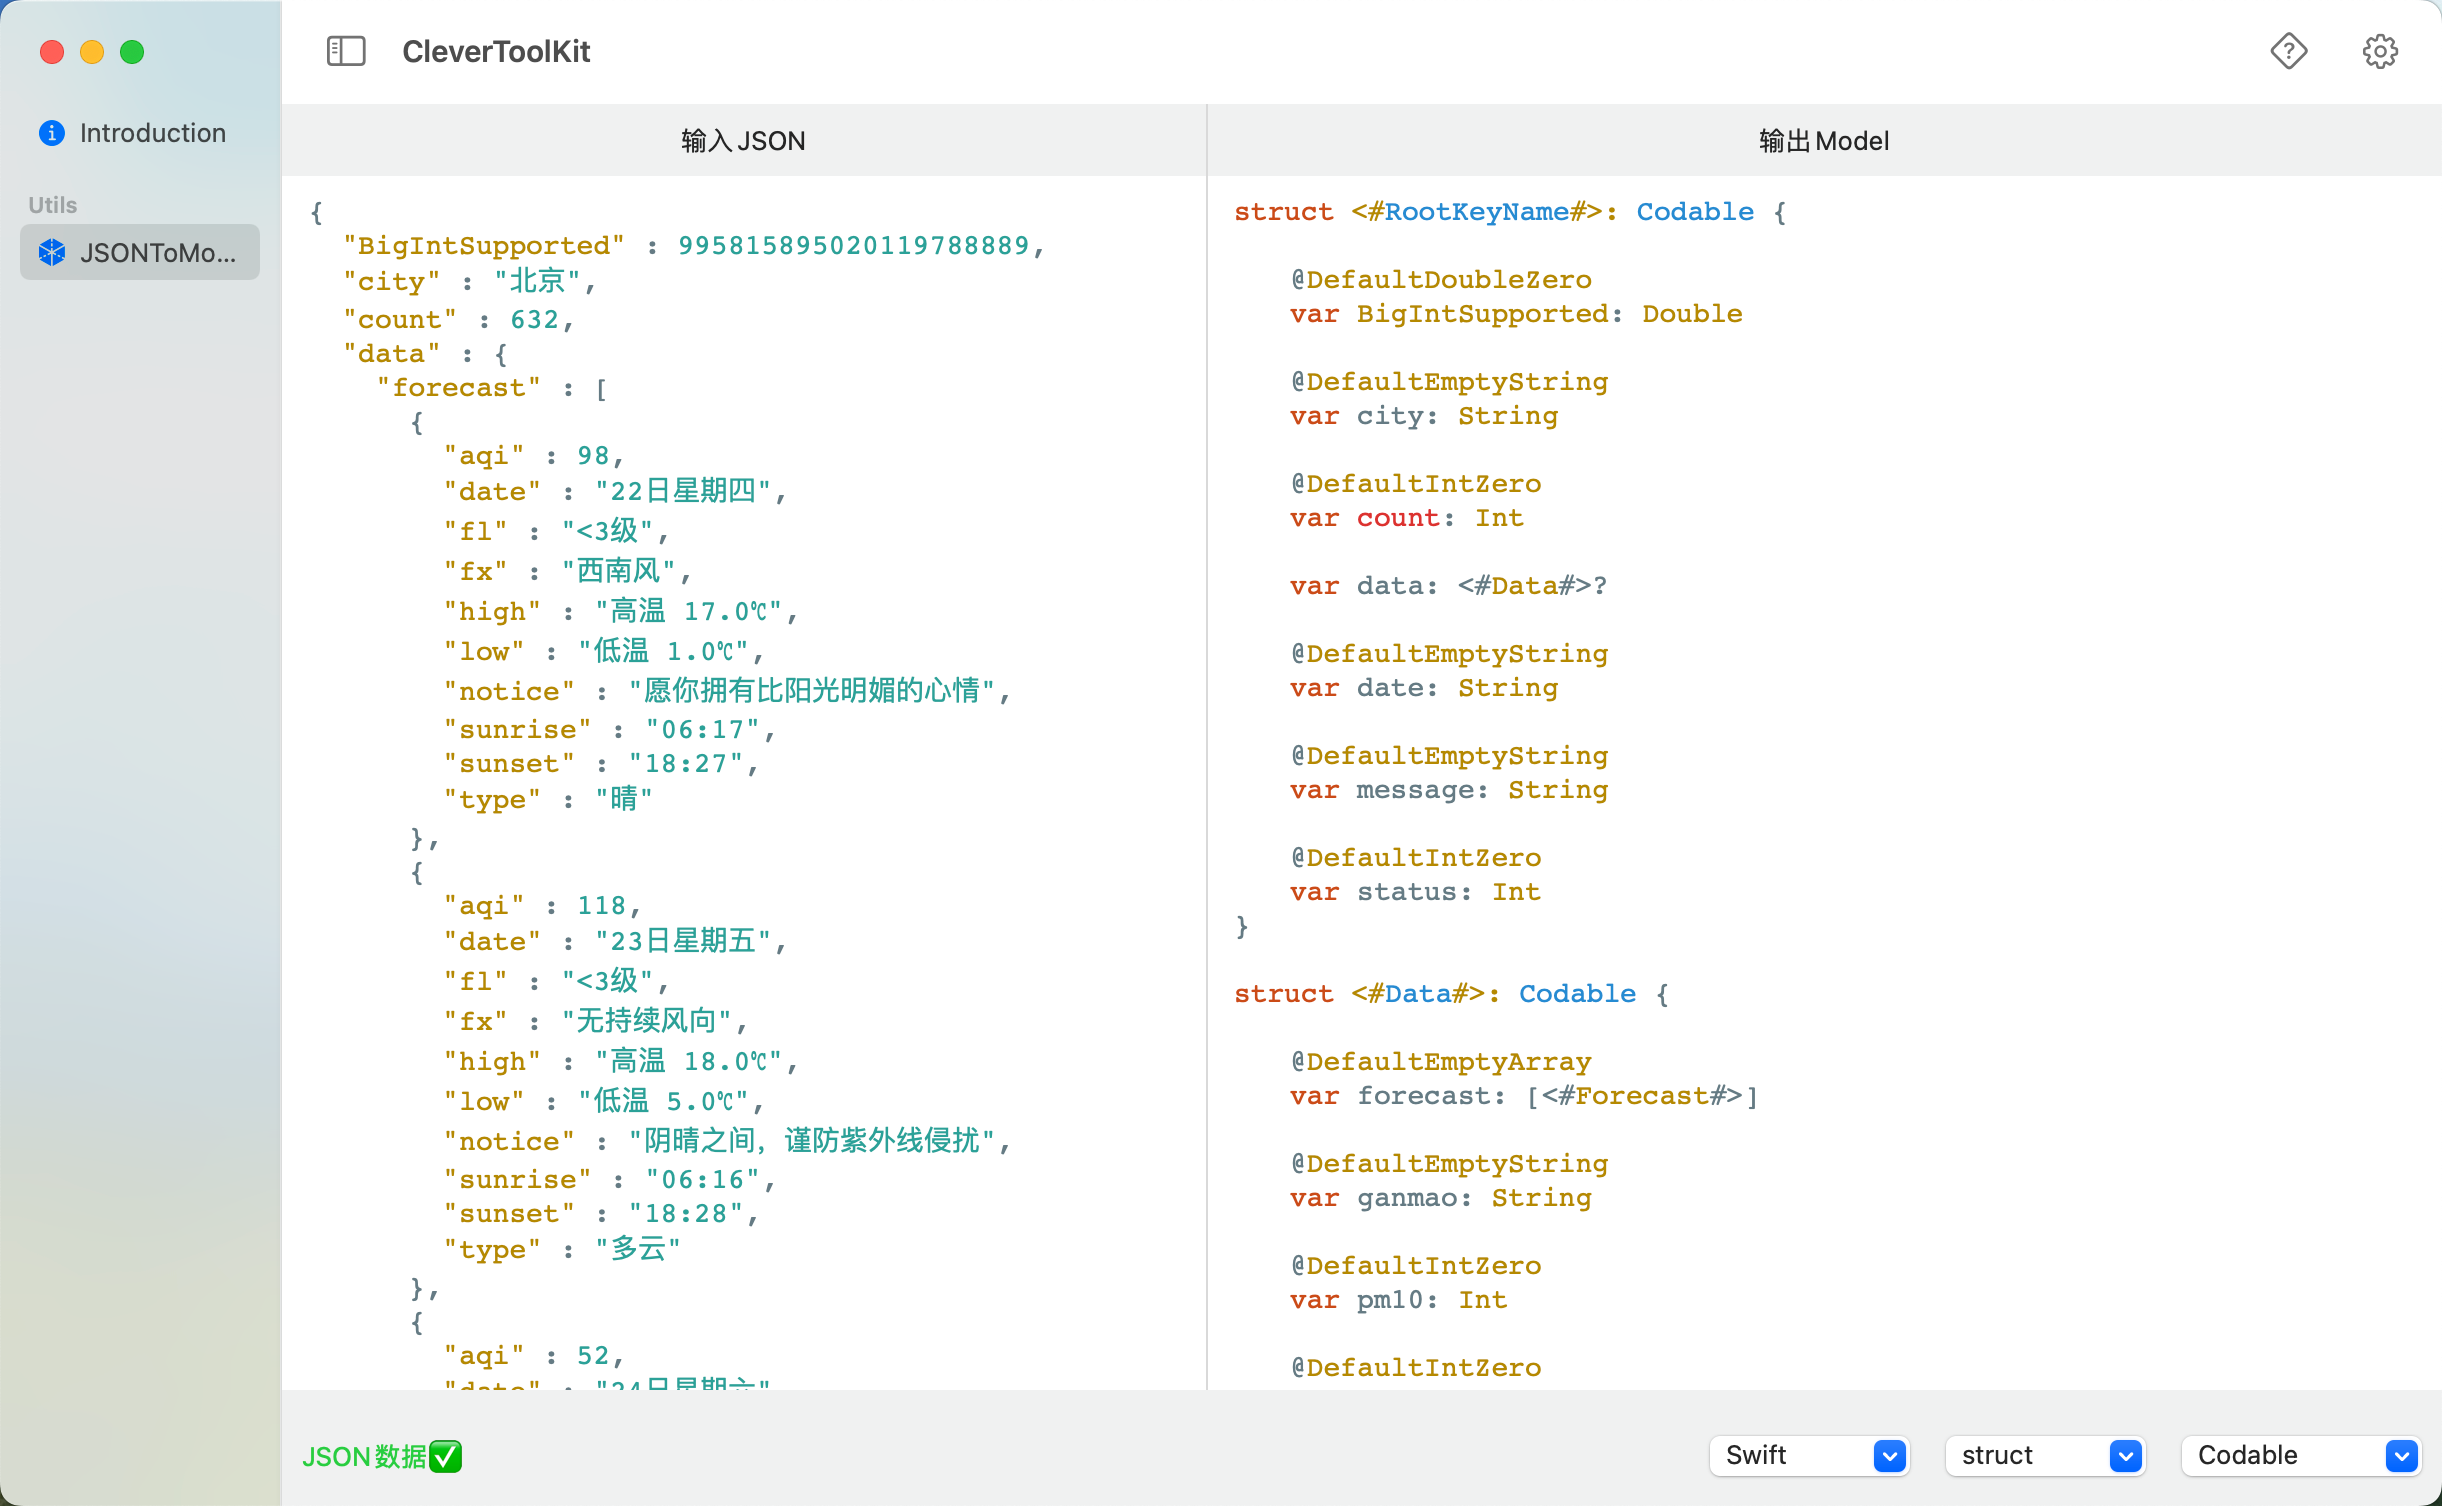The width and height of the screenshot is (2442, 1506).
Task: Click the var pm10: Int line
Action: click(1399, 1300)
